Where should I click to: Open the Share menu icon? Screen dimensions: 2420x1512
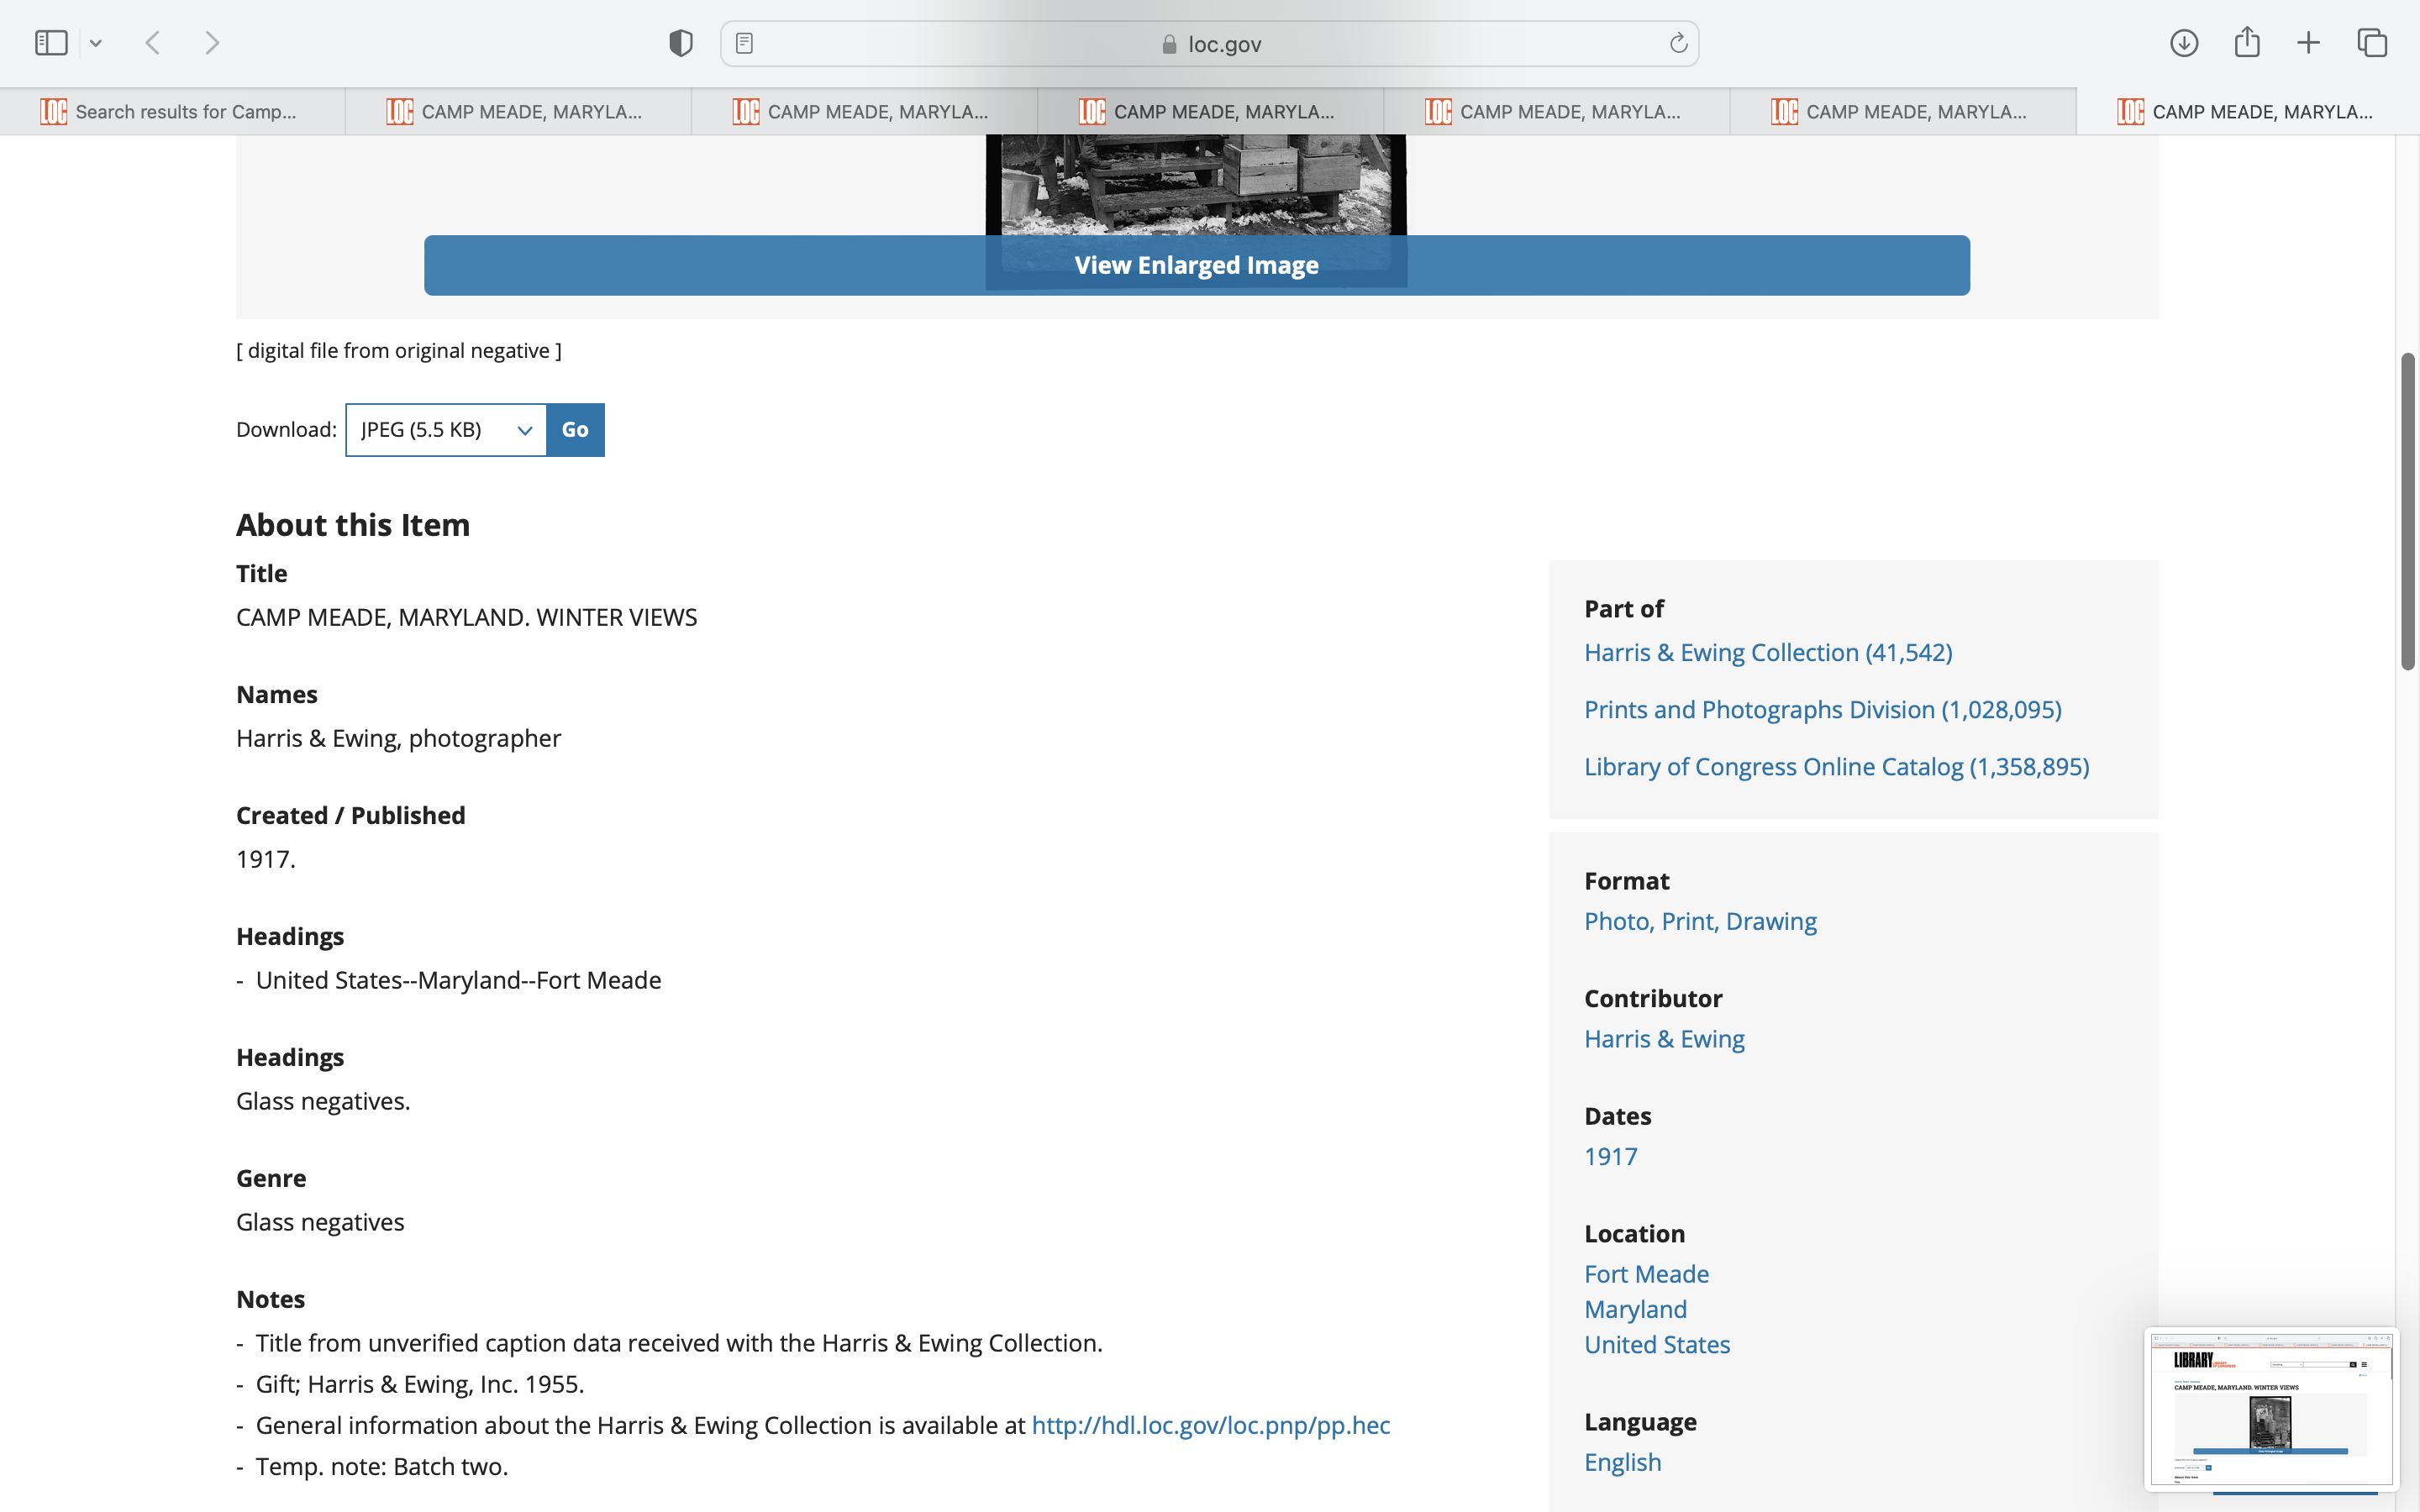(2247, 43)
